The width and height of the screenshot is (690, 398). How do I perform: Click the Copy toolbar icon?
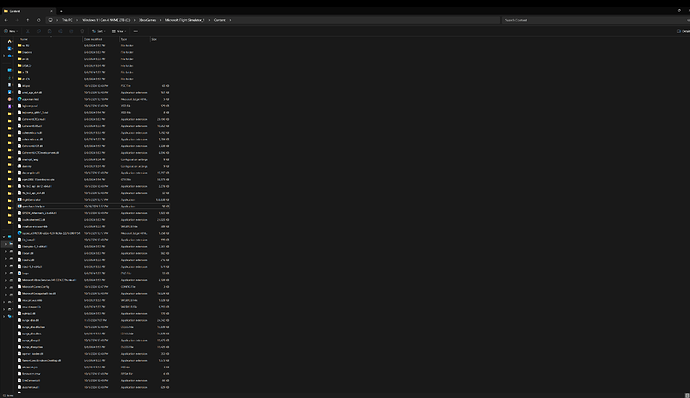tap(39, 31)
